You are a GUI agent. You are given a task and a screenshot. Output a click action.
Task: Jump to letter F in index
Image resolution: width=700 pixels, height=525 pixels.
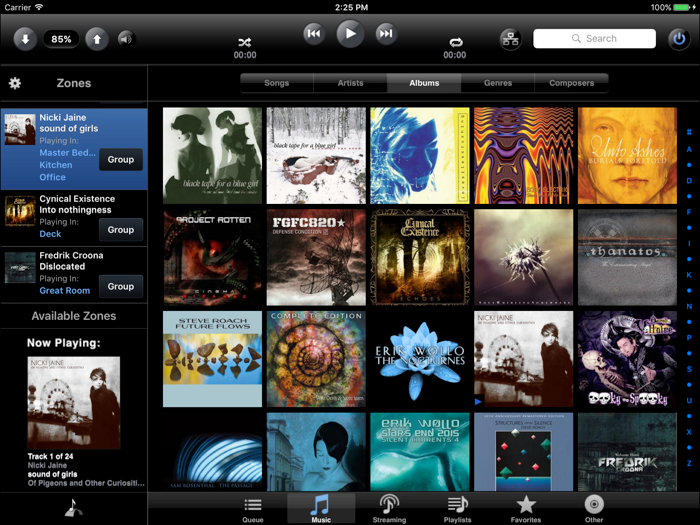click(689, 212)
